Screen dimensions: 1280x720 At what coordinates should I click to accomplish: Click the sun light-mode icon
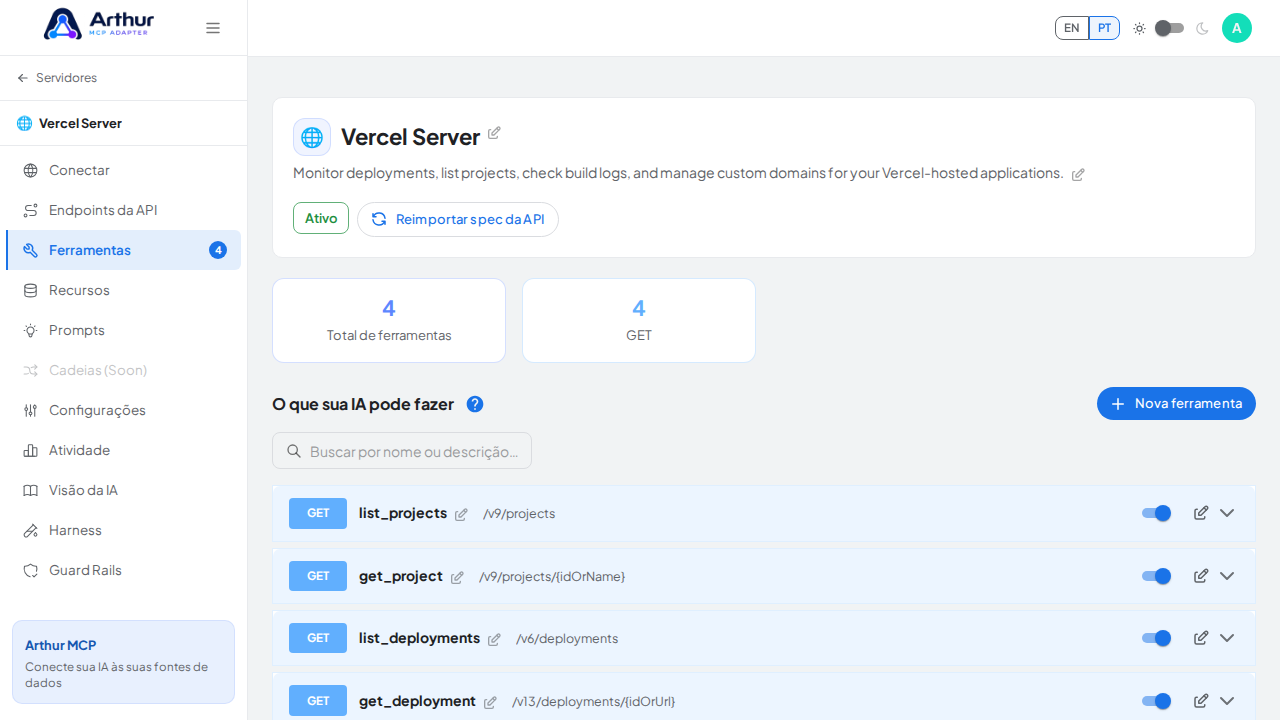coord(1139,28)
